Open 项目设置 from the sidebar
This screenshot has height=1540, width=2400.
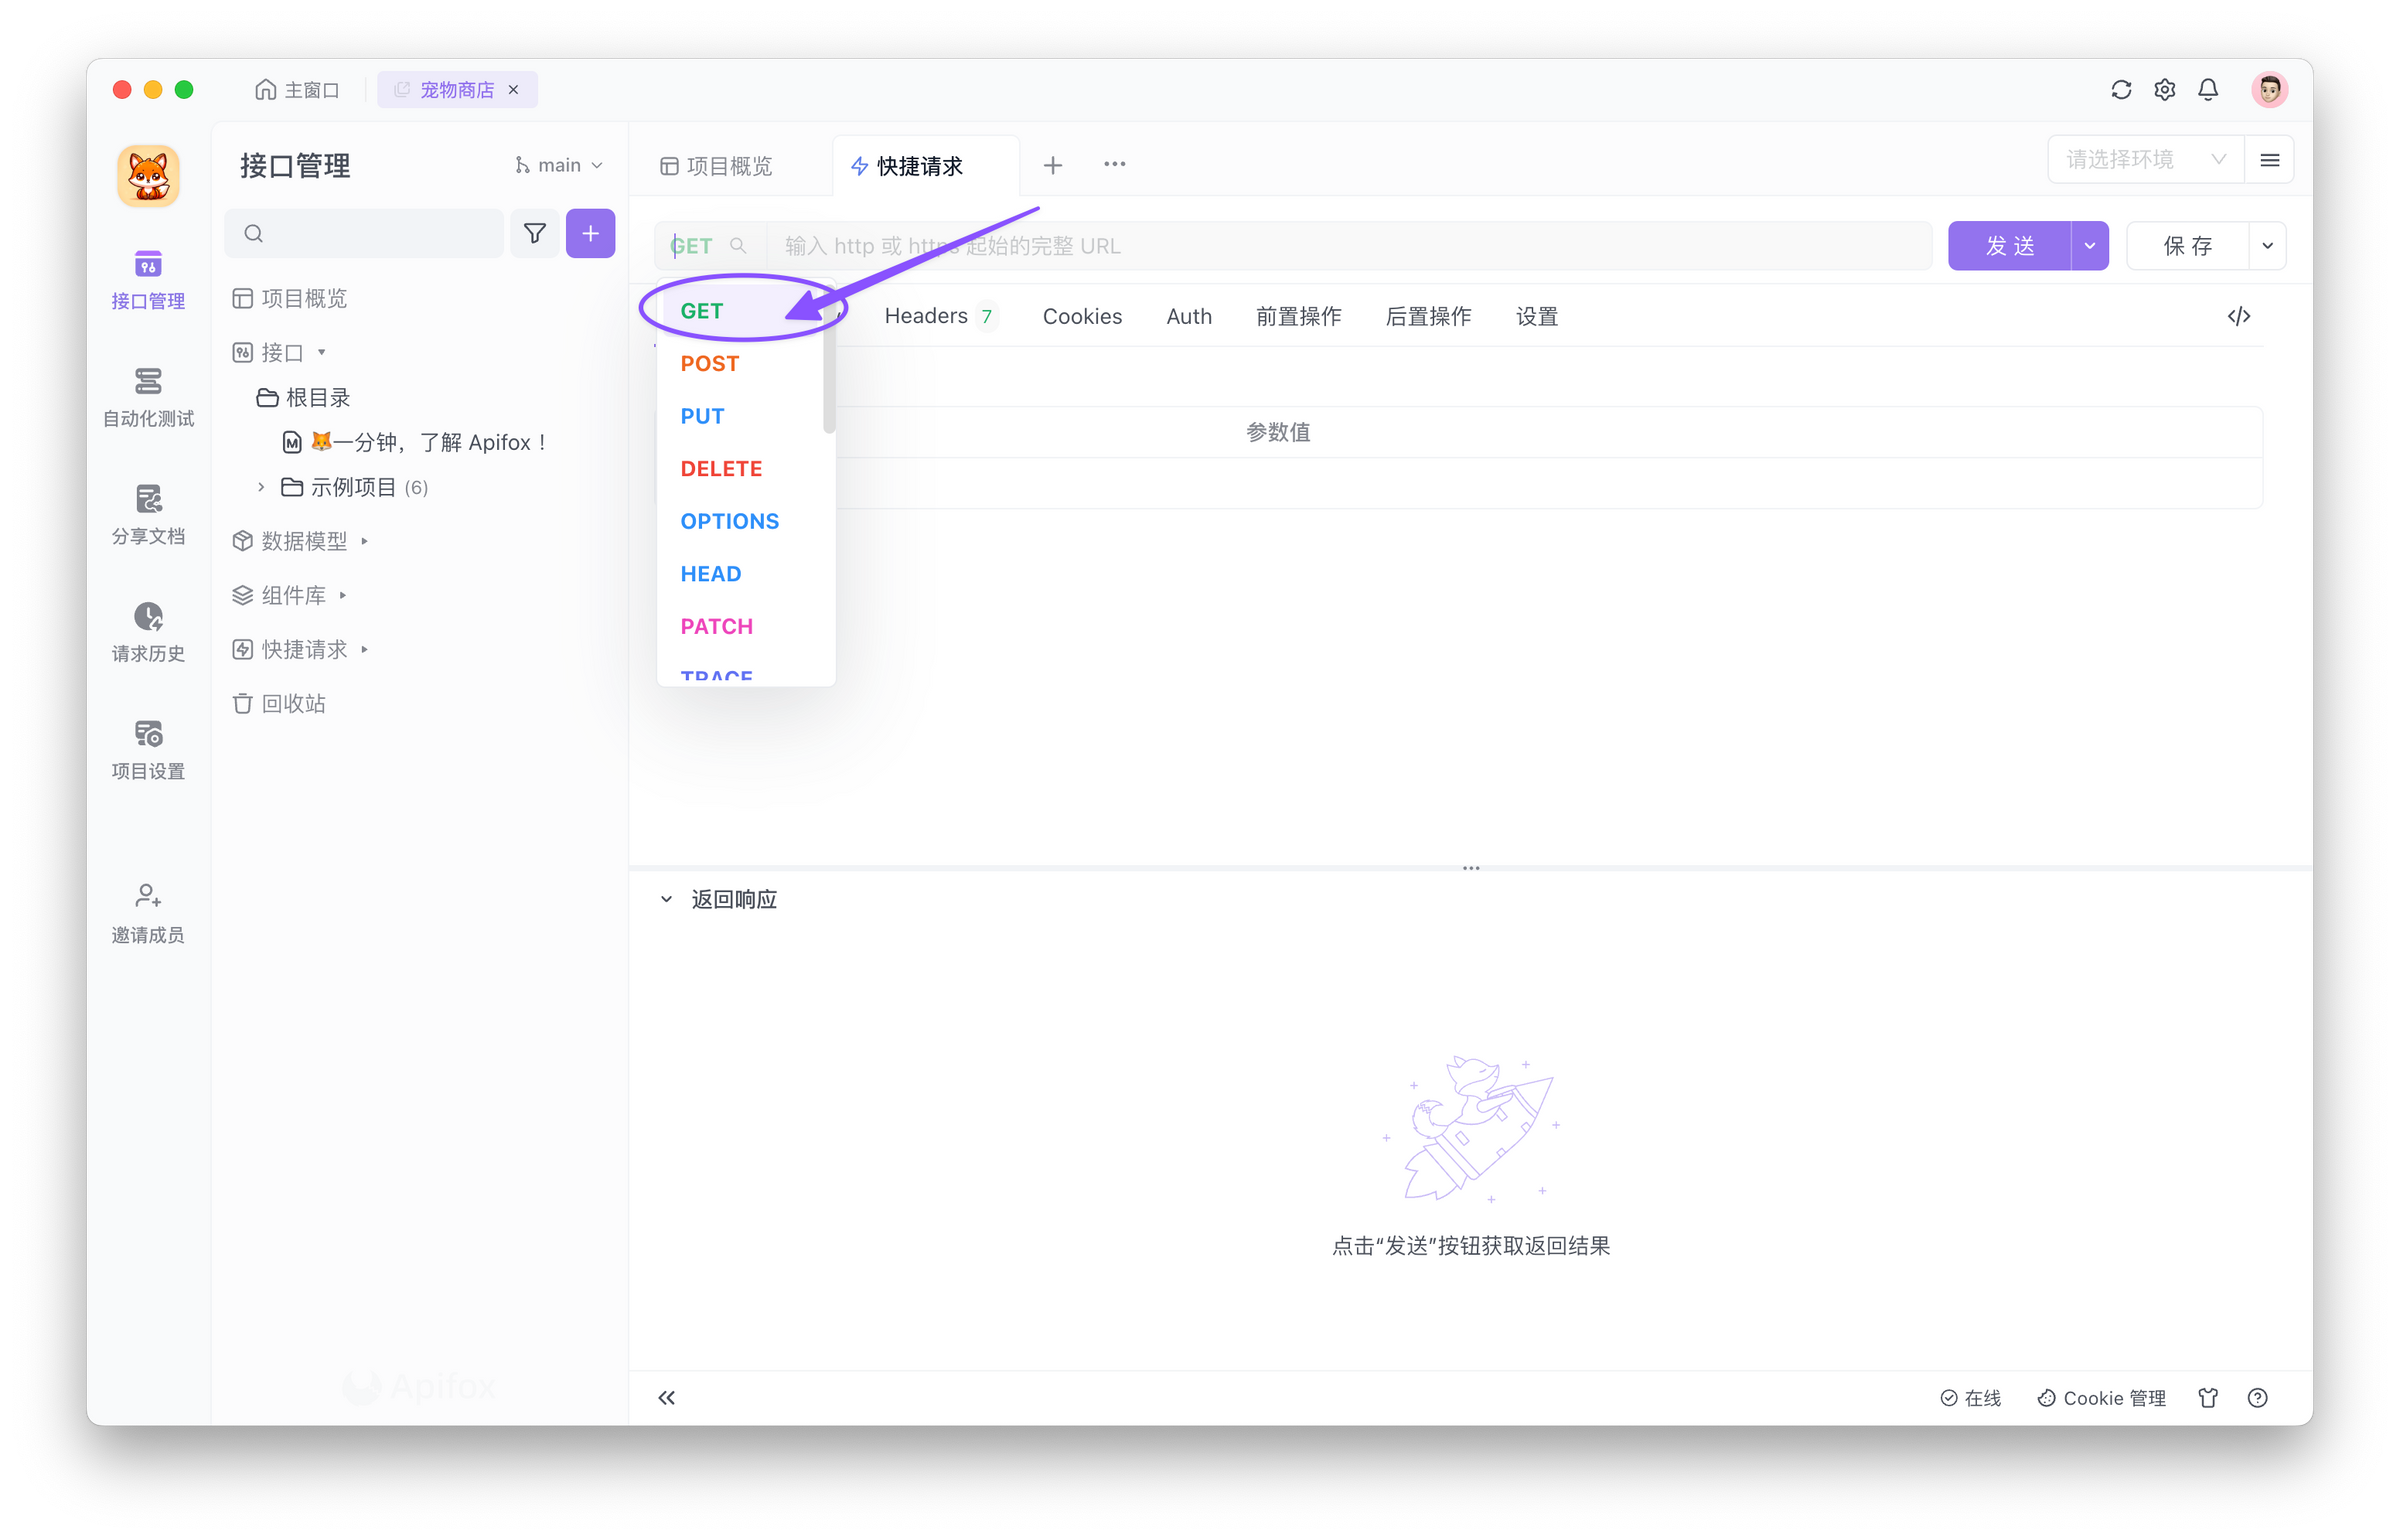148,750
